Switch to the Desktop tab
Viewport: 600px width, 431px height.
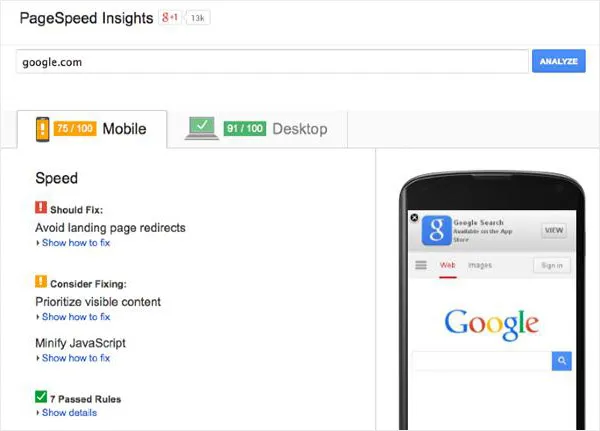click(x=268, y=128)
